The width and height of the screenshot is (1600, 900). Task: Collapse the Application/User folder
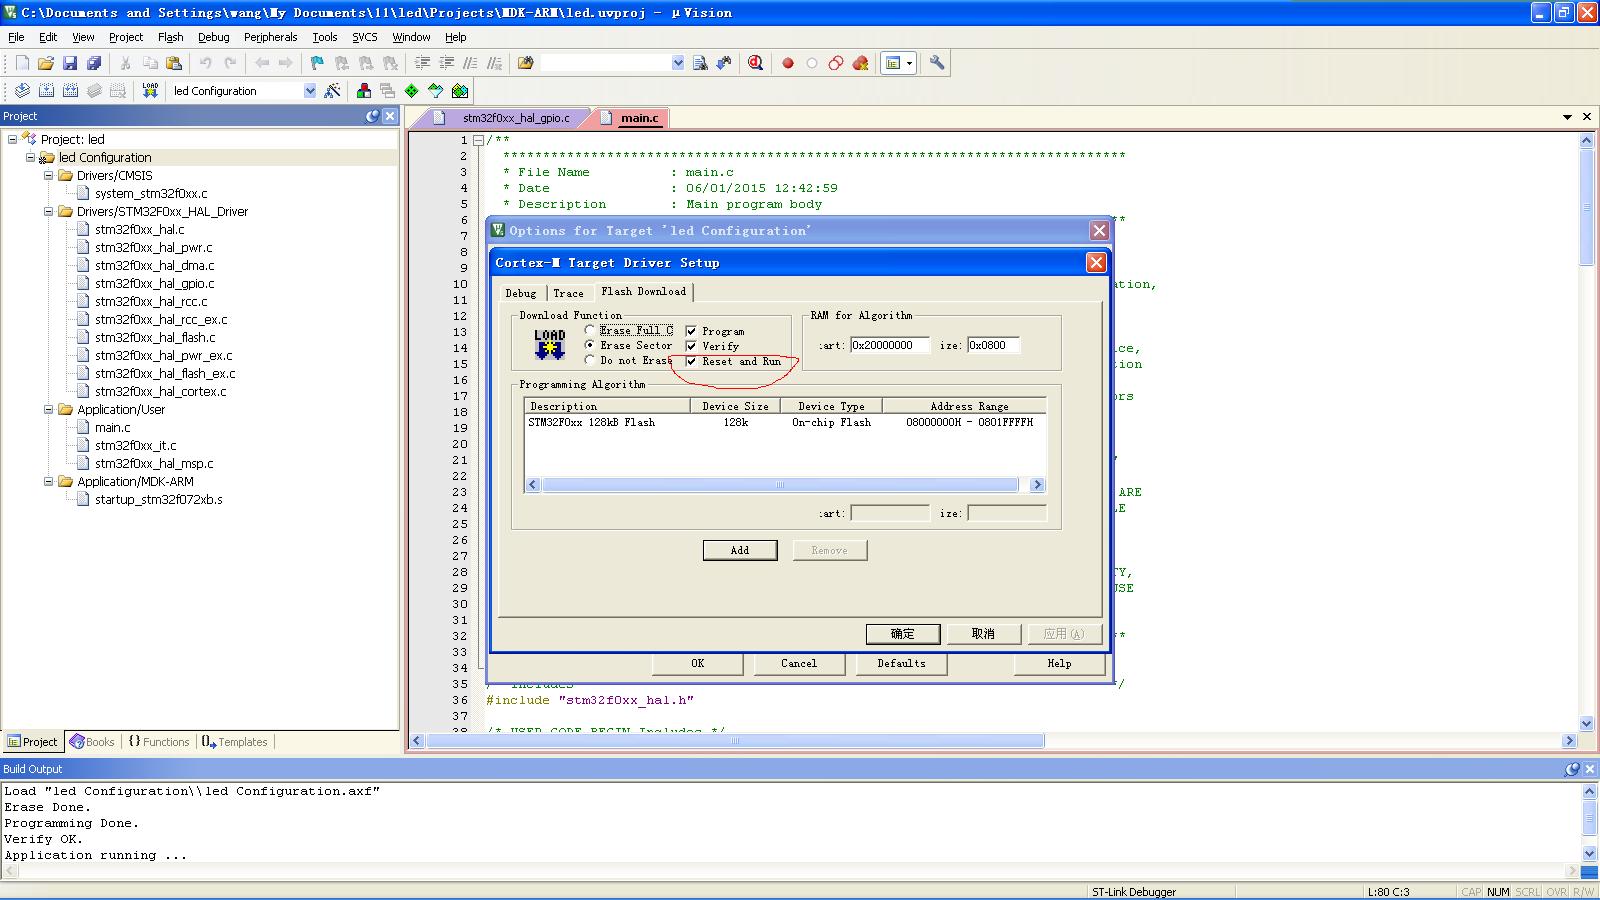click(48, 409)
